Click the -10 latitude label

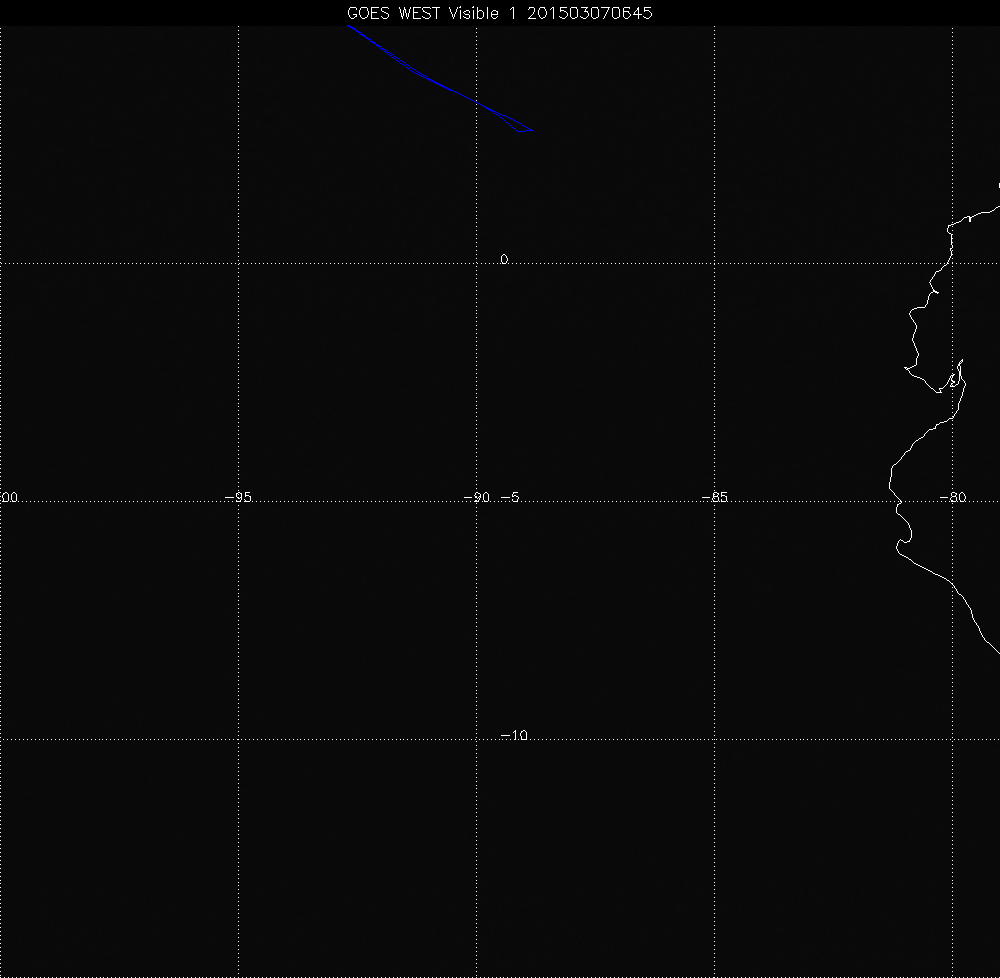pyautogui.click(x=513, y=736)
